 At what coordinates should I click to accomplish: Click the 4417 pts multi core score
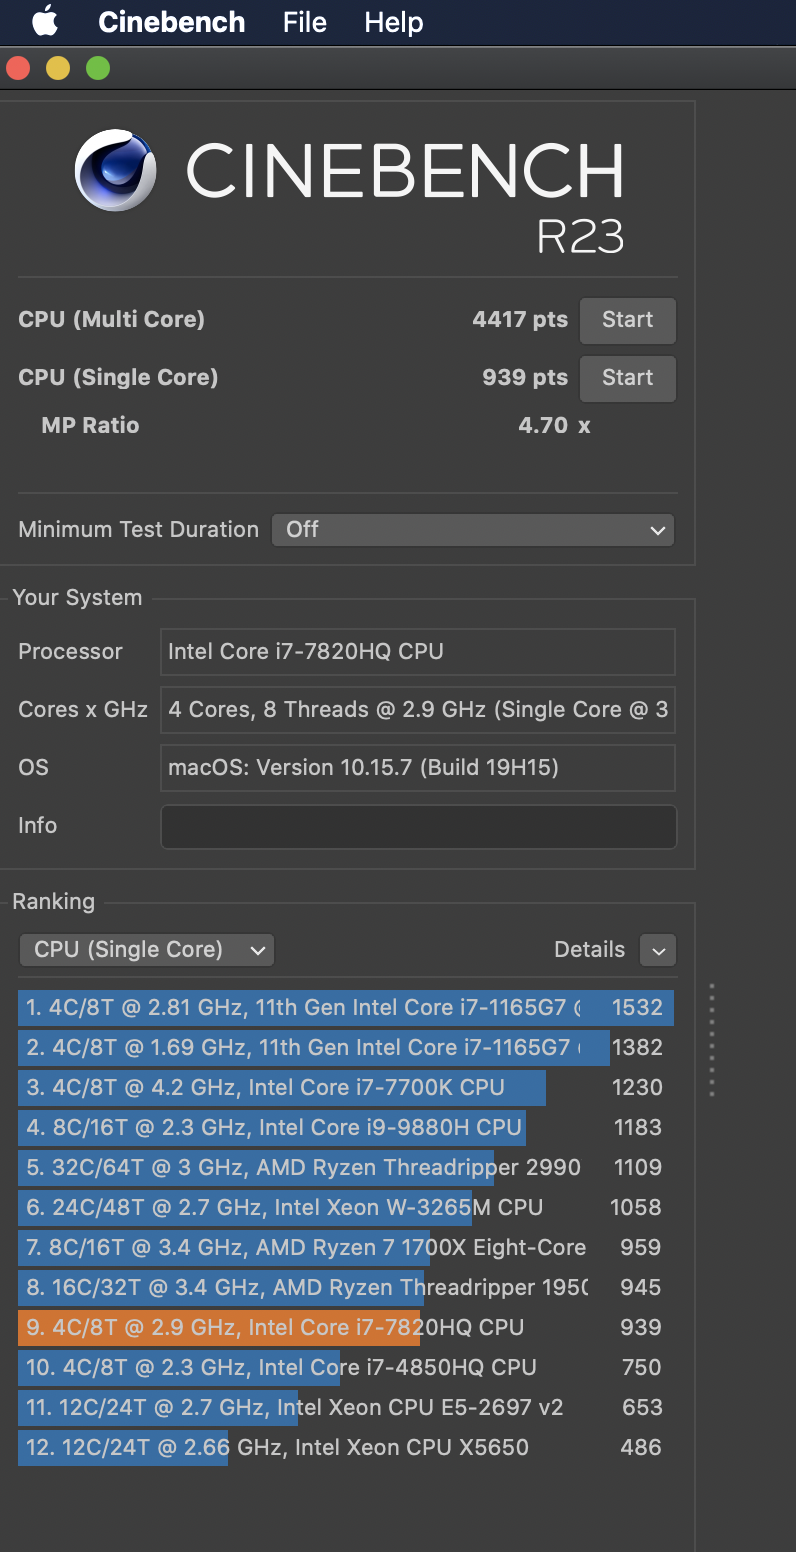coord(520,320)
